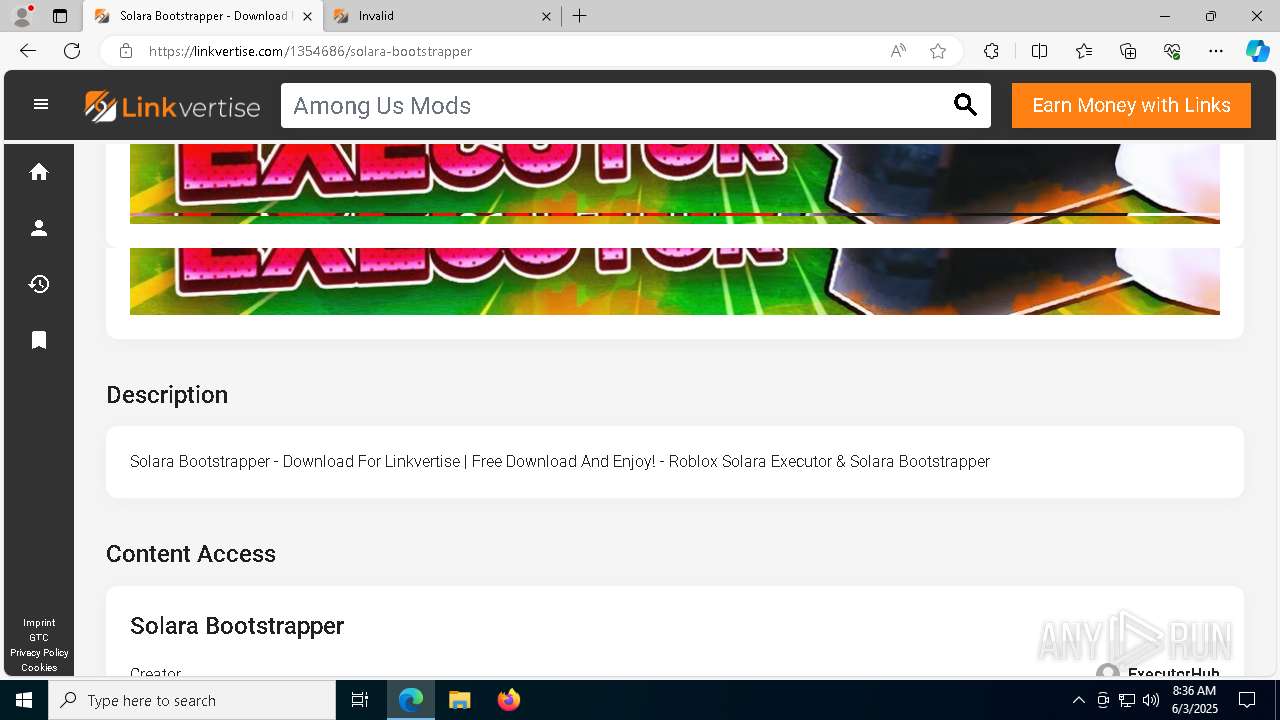Open the Home icon in sidebar
Viewport: 1280px width, 720px height.
pyautogui.click(x=39, y=172)
